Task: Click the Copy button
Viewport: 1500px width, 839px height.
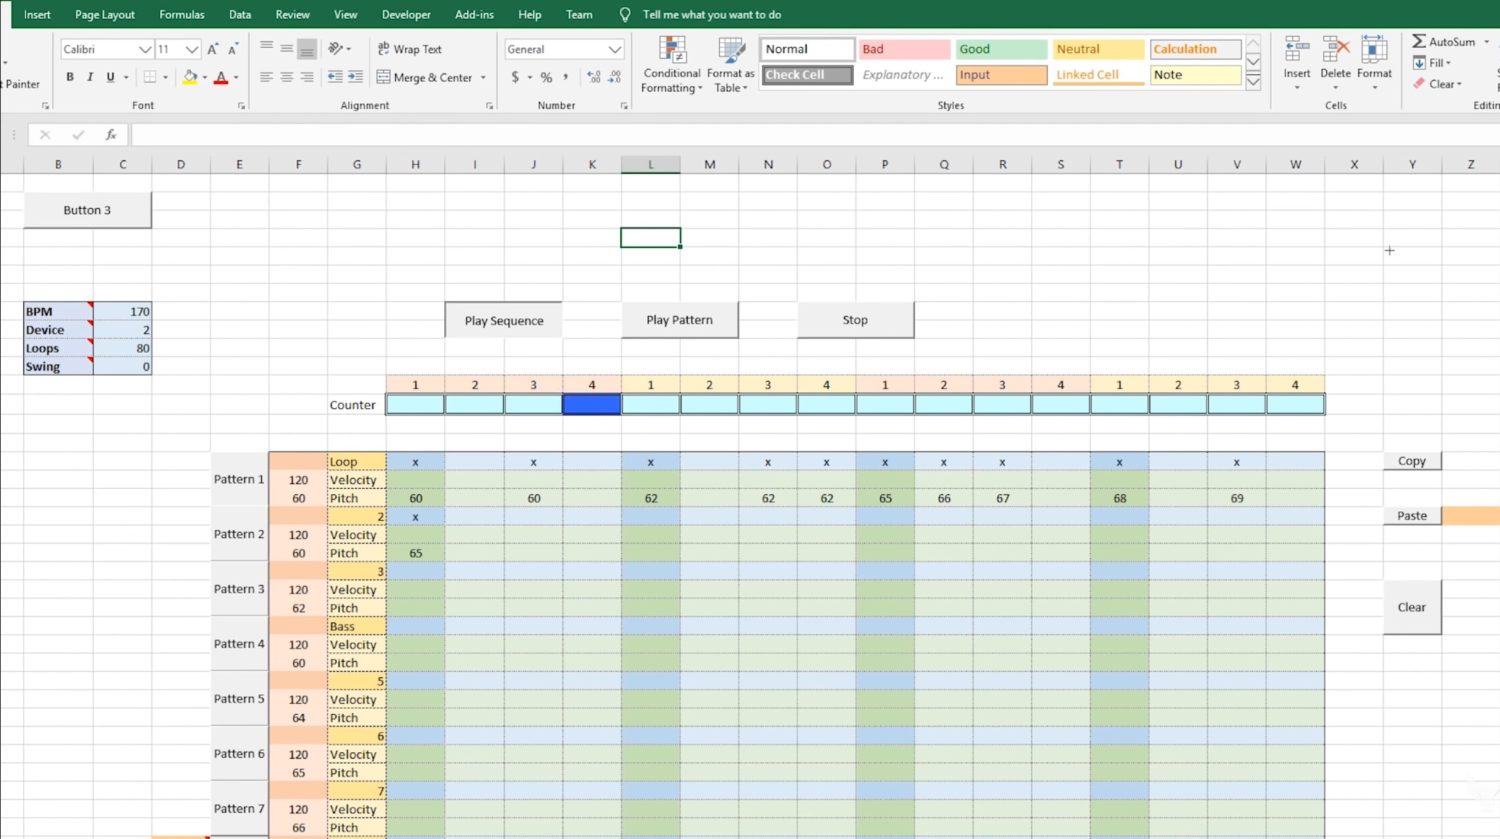Action: tap(1412, 461)
